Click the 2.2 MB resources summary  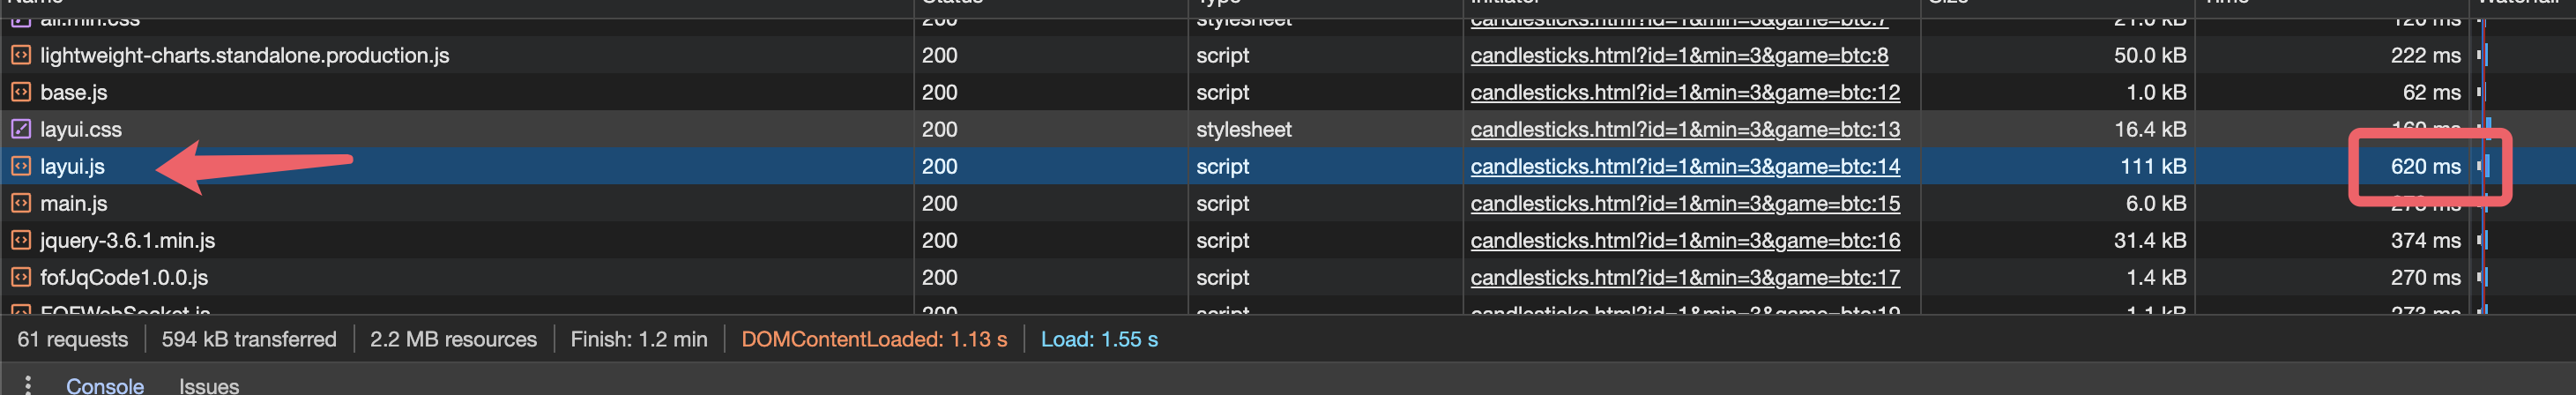pos(453,339)
